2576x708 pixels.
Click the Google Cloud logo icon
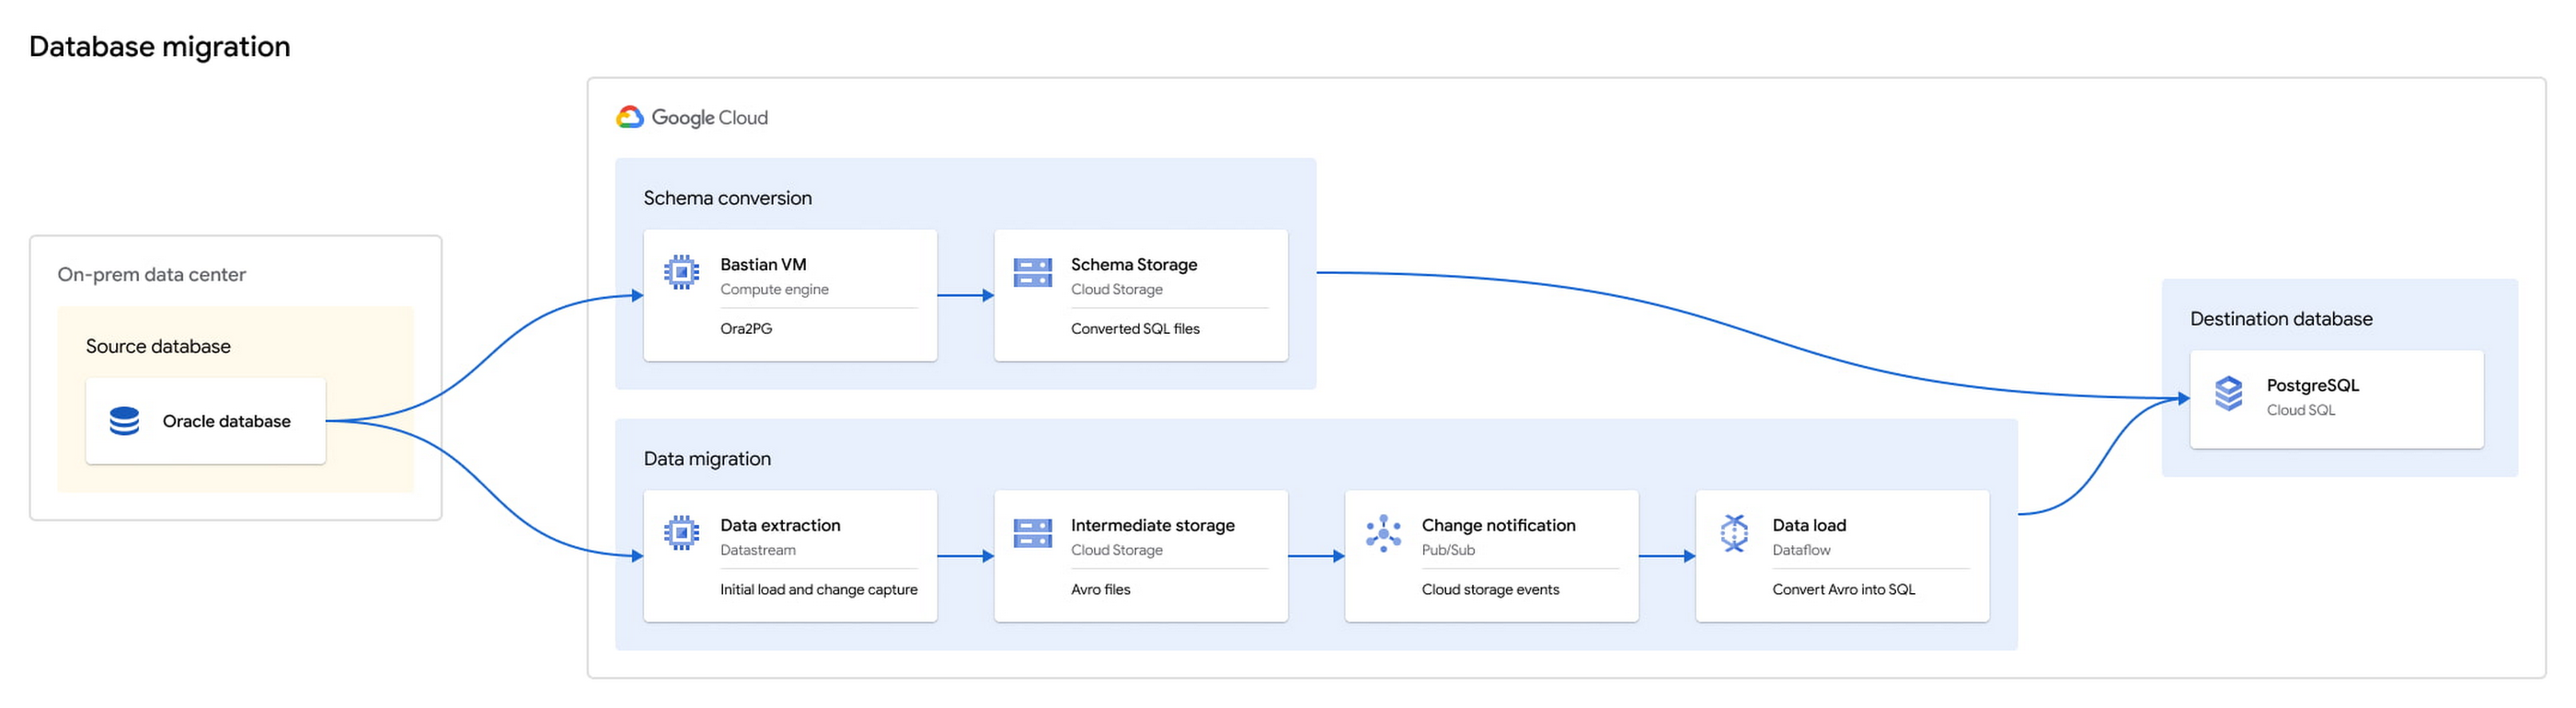tap(629, 117)
